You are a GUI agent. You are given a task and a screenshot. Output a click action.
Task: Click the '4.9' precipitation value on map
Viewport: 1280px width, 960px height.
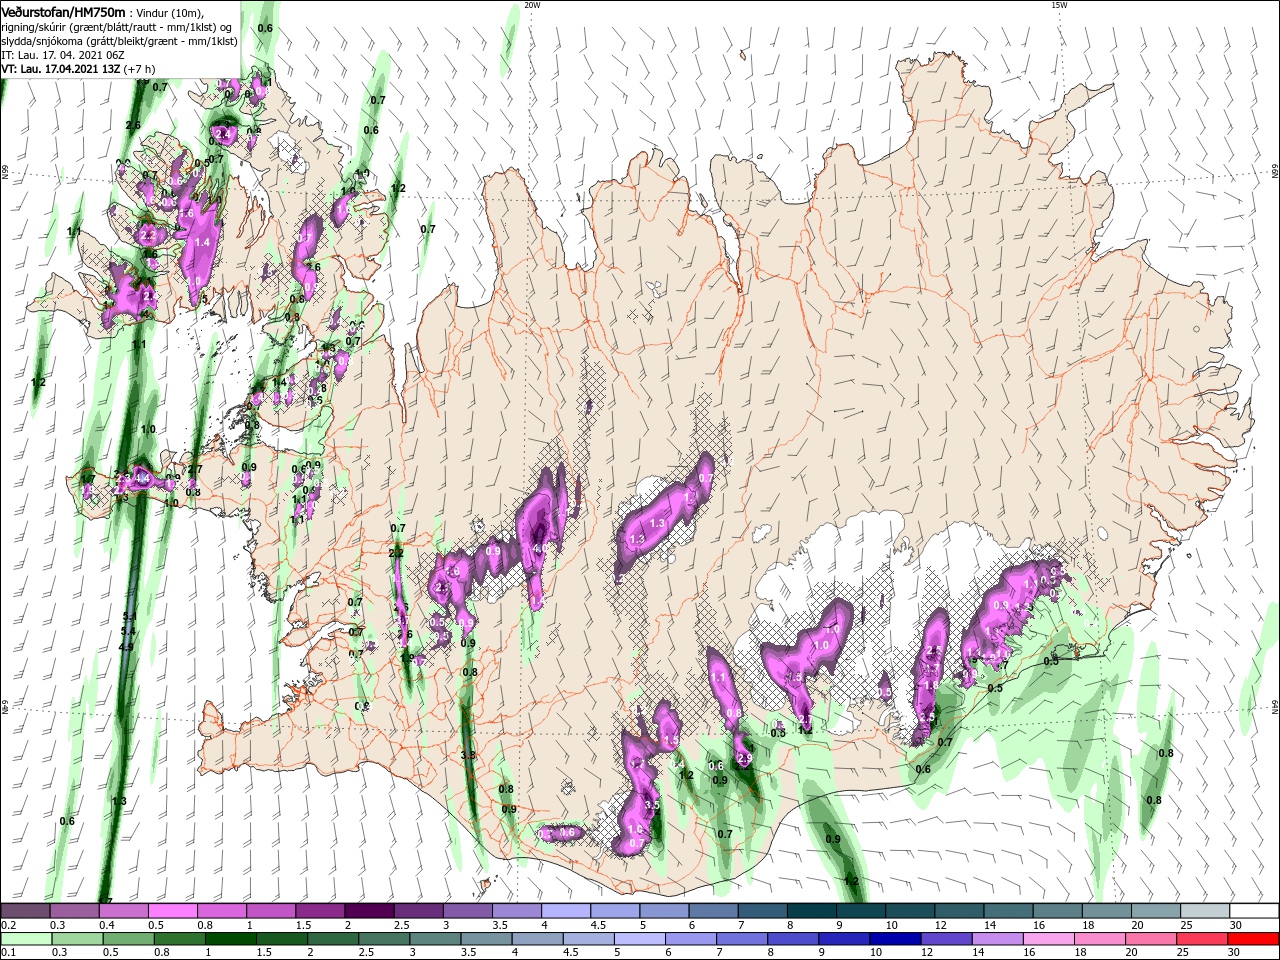[x=126, y=647]
